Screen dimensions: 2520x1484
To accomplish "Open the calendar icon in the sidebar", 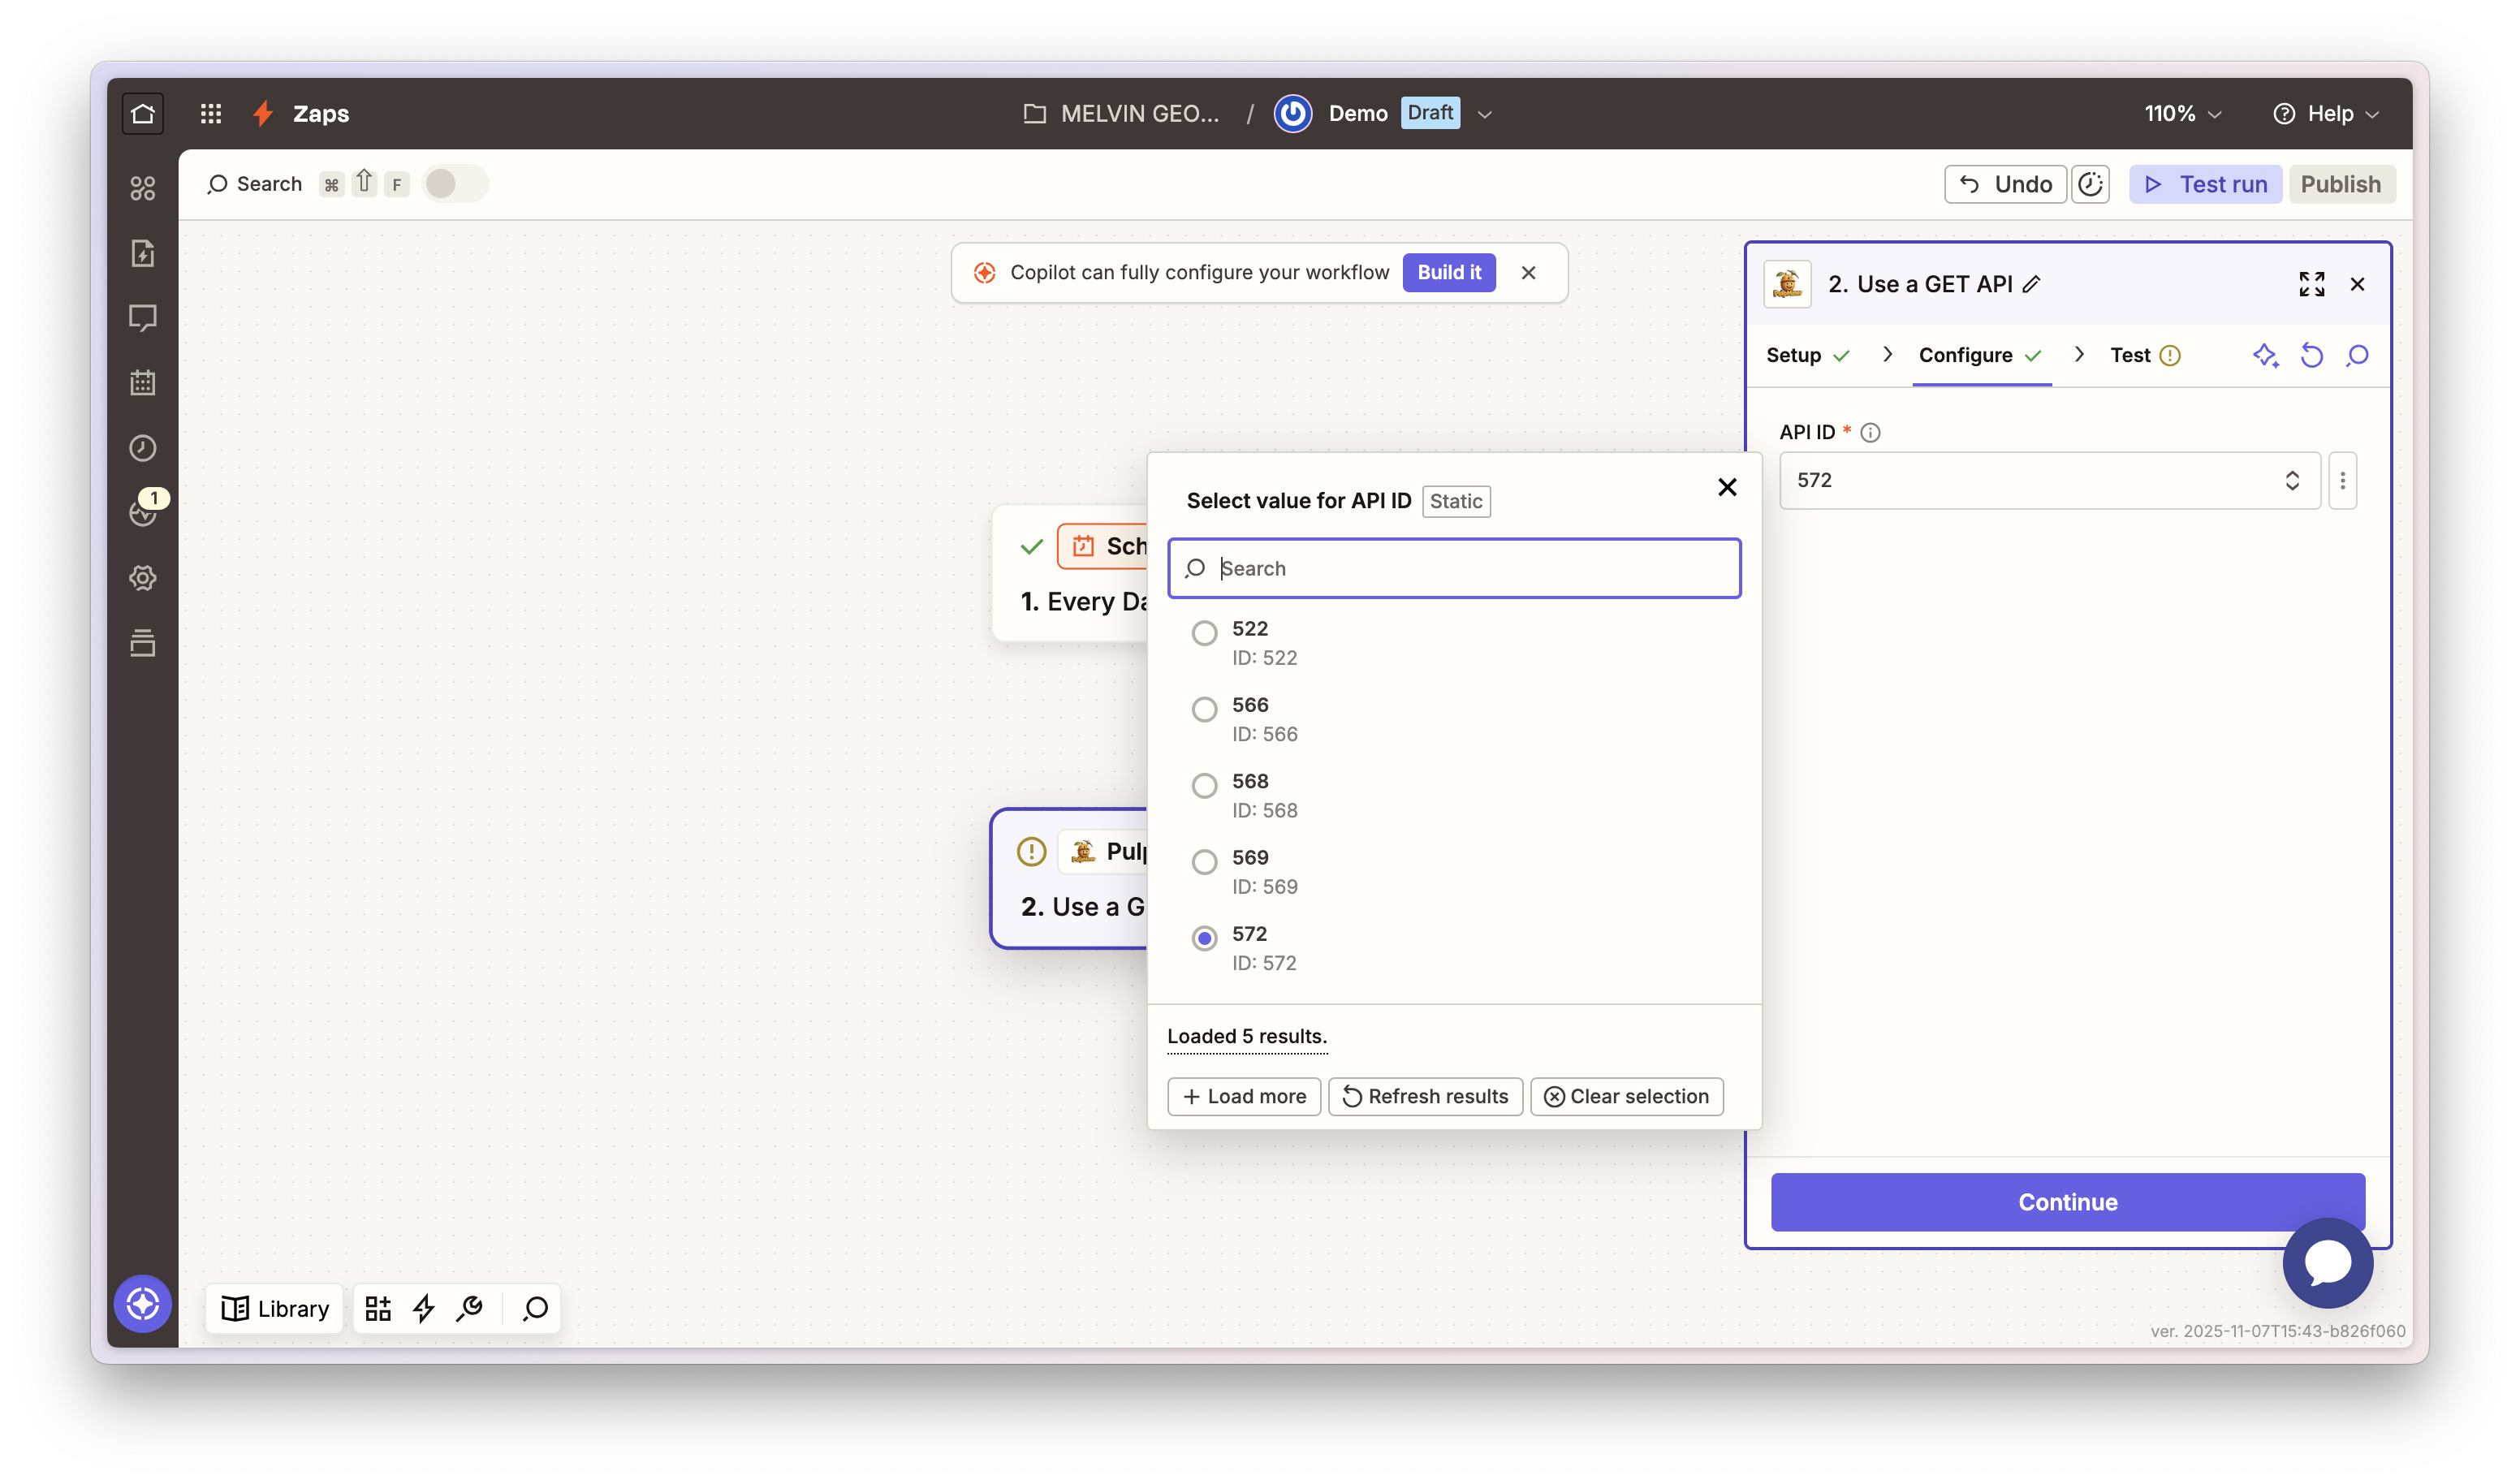I will pyautogui.click(x=142, y=382).
